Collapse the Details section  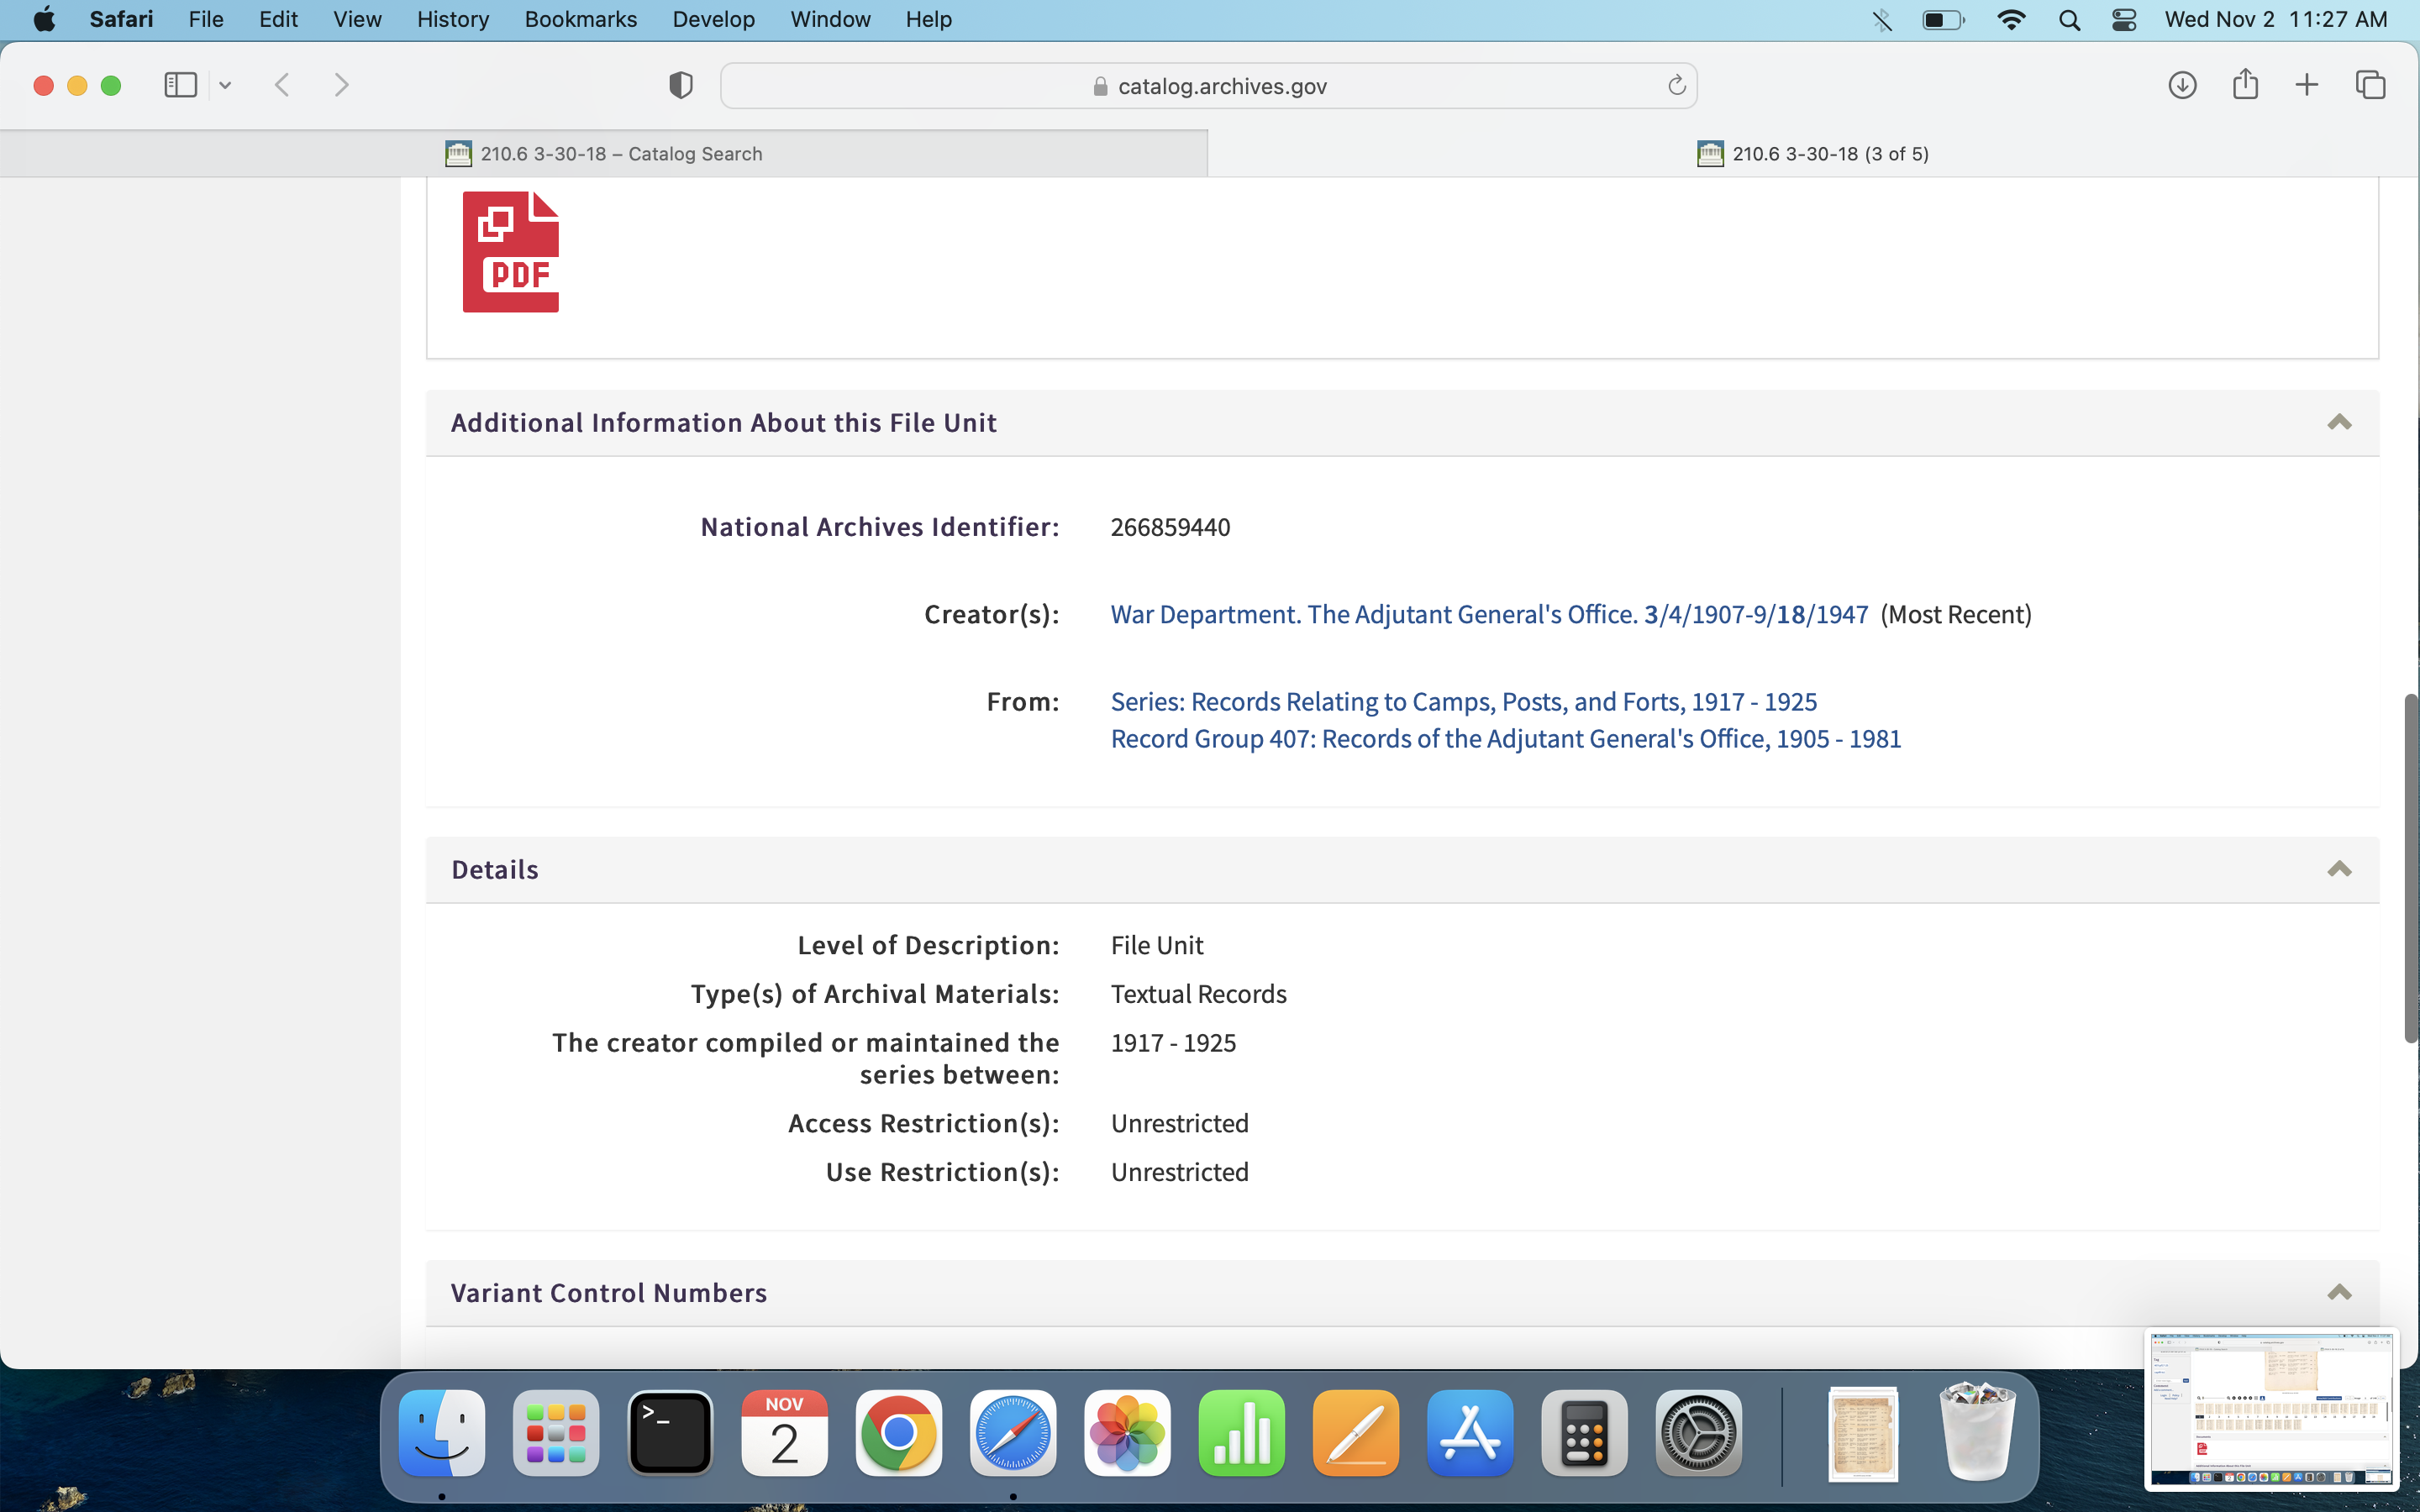tap(2339, 869)
